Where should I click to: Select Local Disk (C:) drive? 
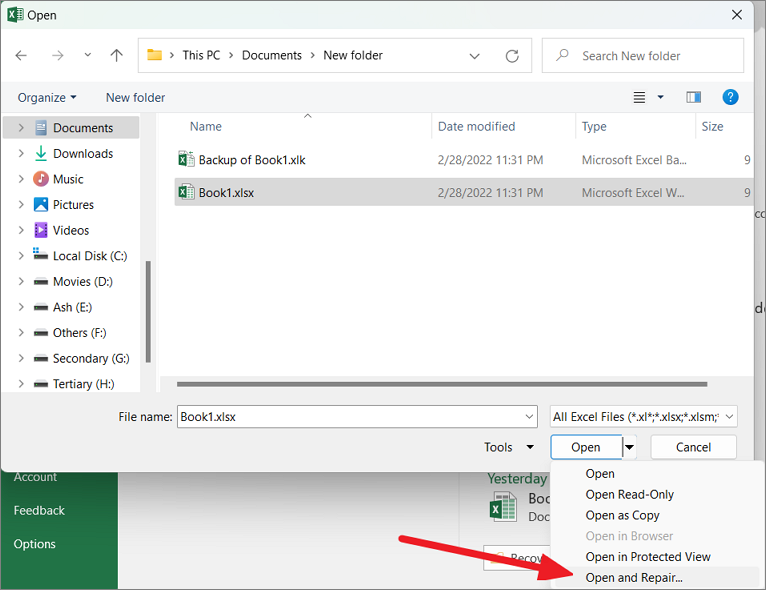pos(90,256)
